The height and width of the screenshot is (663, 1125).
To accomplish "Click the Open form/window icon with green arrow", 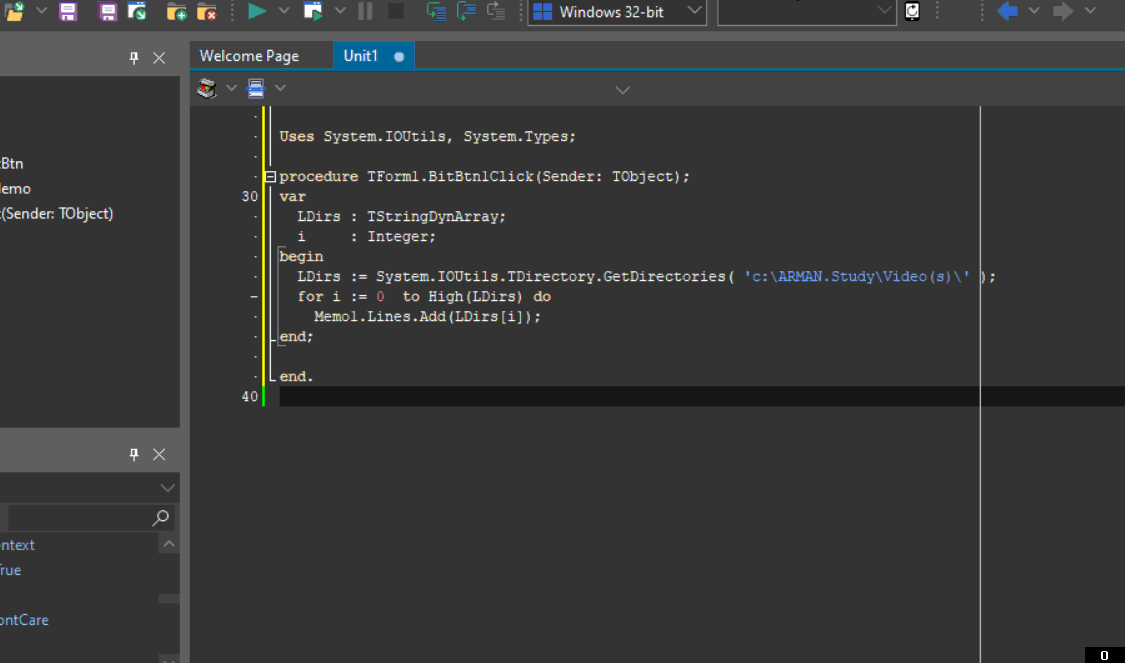I will coord(137,11).
